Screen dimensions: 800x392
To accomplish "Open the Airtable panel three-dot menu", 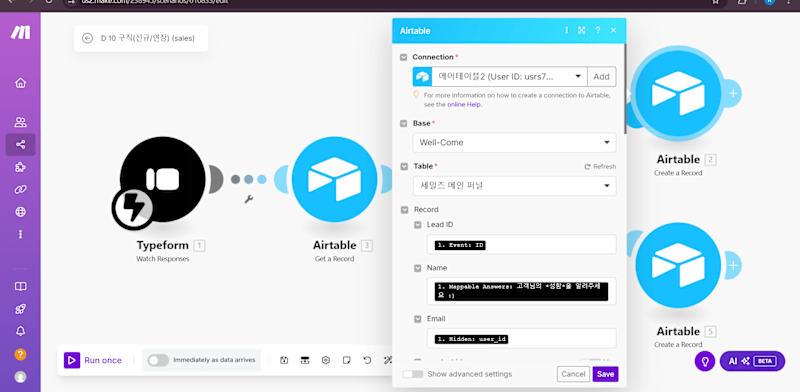I will pos(566,31).
